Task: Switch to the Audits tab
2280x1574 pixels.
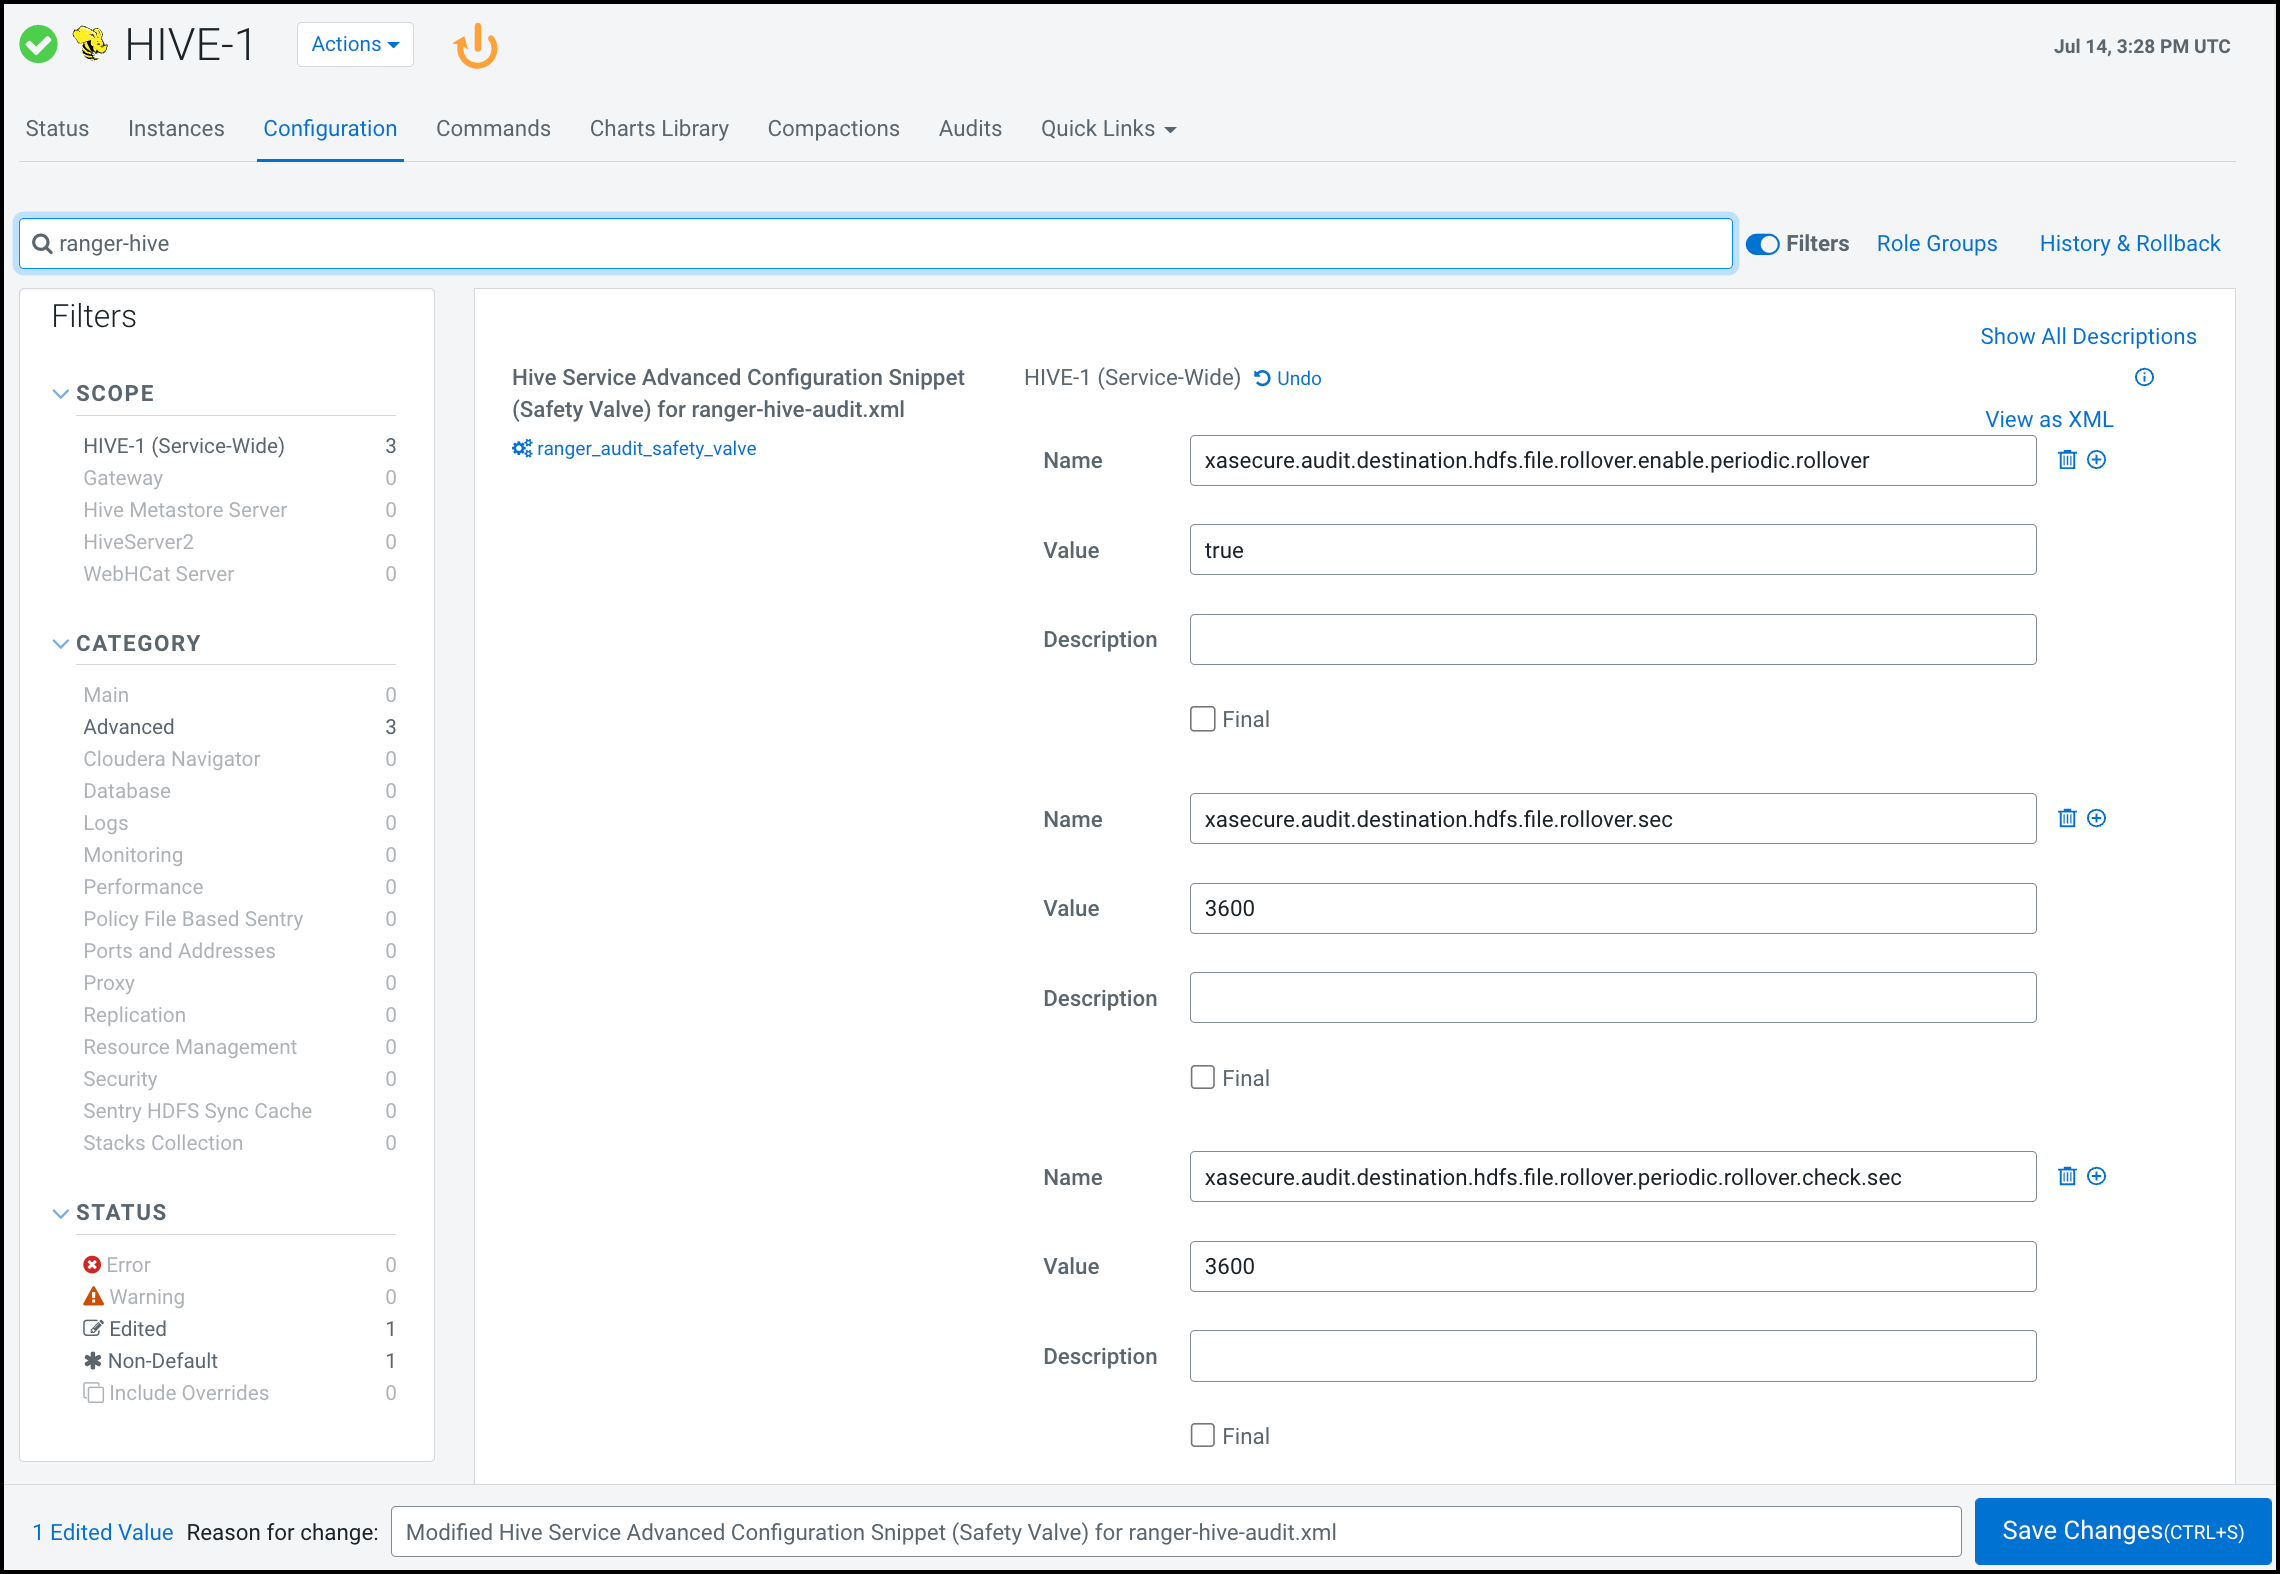Action: pyautogui.click(x=969, y=128)
